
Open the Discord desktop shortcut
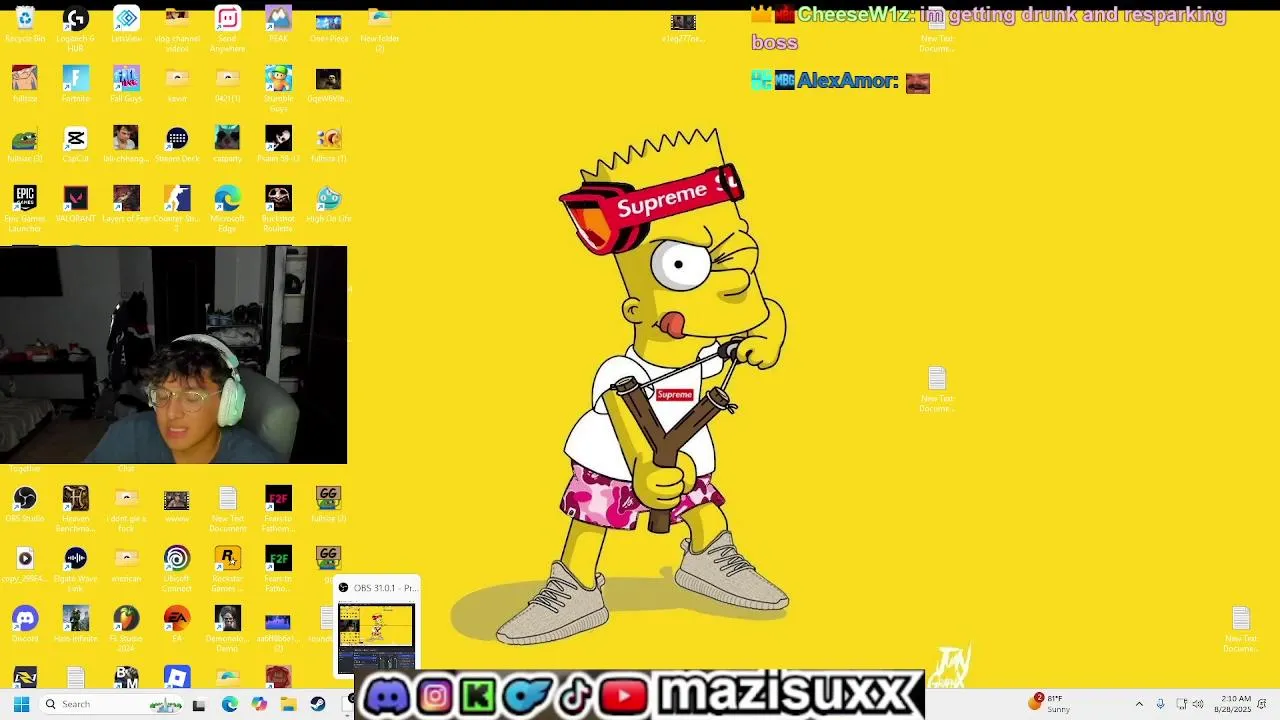click(25, 624)
